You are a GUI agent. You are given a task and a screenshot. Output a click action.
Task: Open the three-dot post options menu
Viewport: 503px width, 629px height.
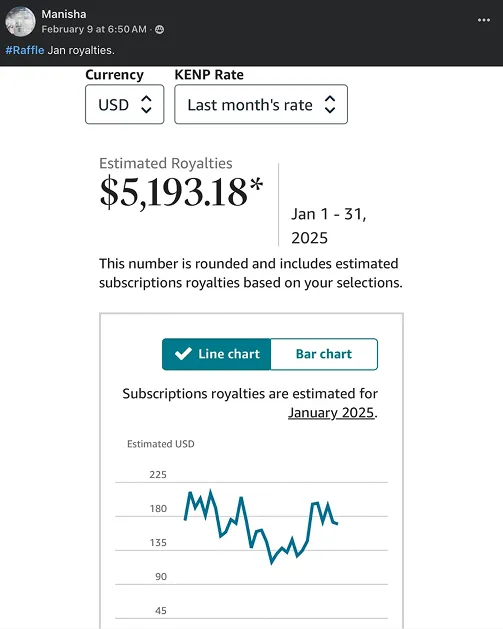484,20
